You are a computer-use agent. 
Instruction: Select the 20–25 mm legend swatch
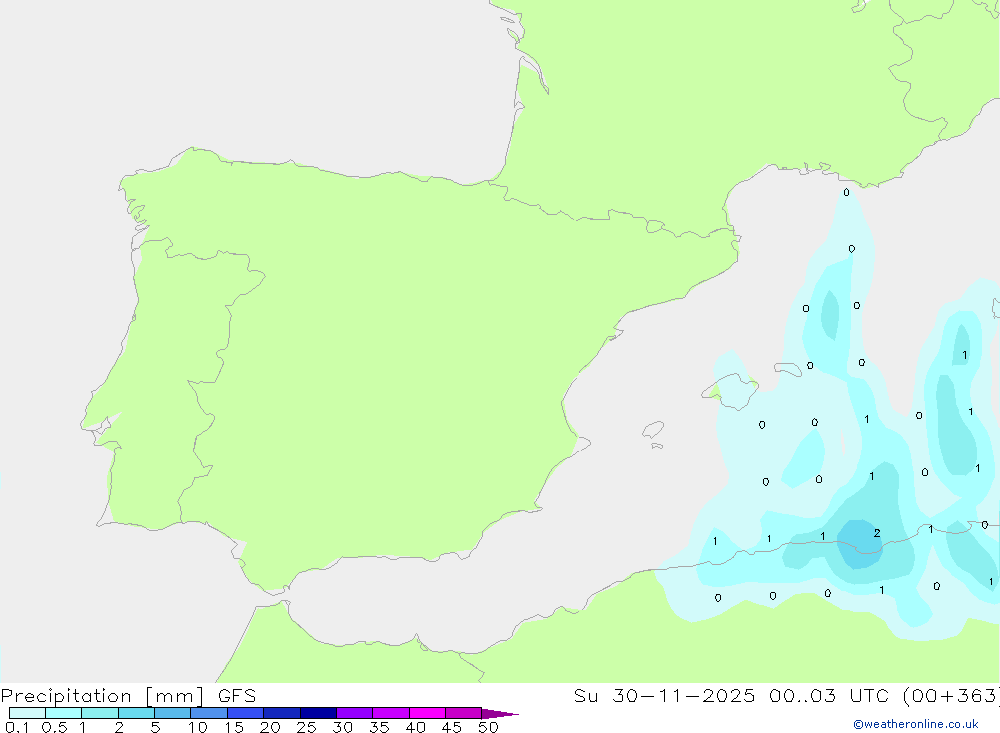coord(282,713)
